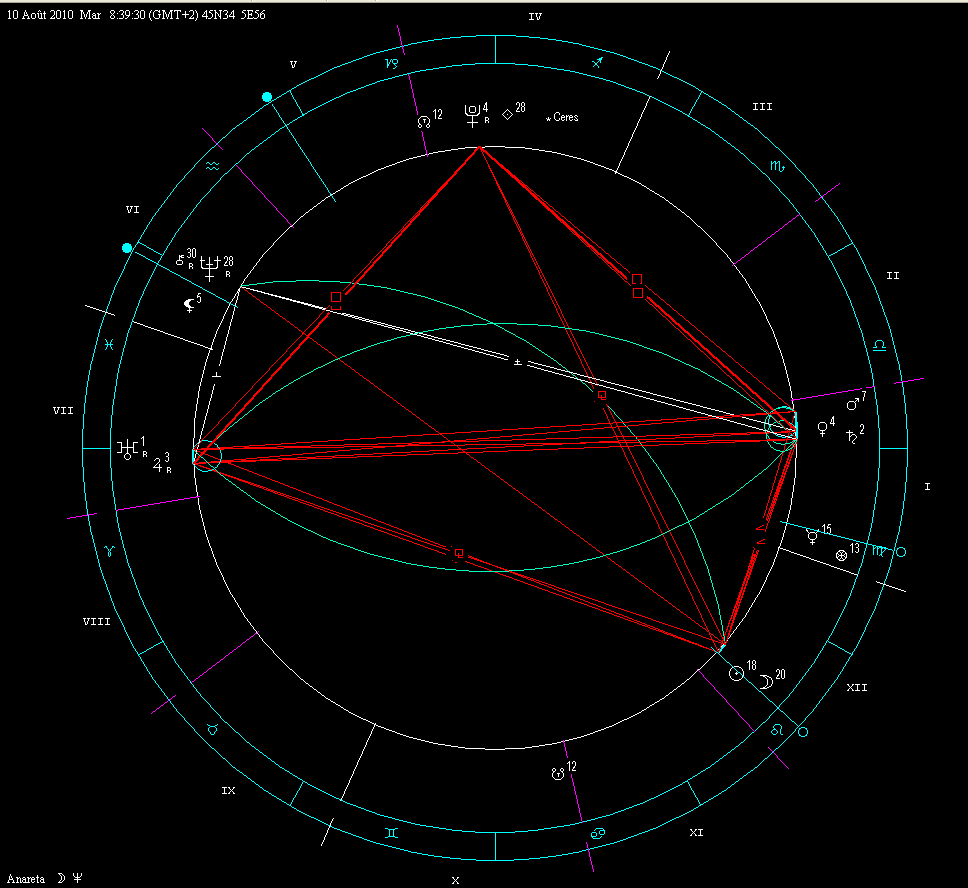Select the Neptune trident glyph at 28 degrees
The image size is (968, 888).
pos(210,266)
